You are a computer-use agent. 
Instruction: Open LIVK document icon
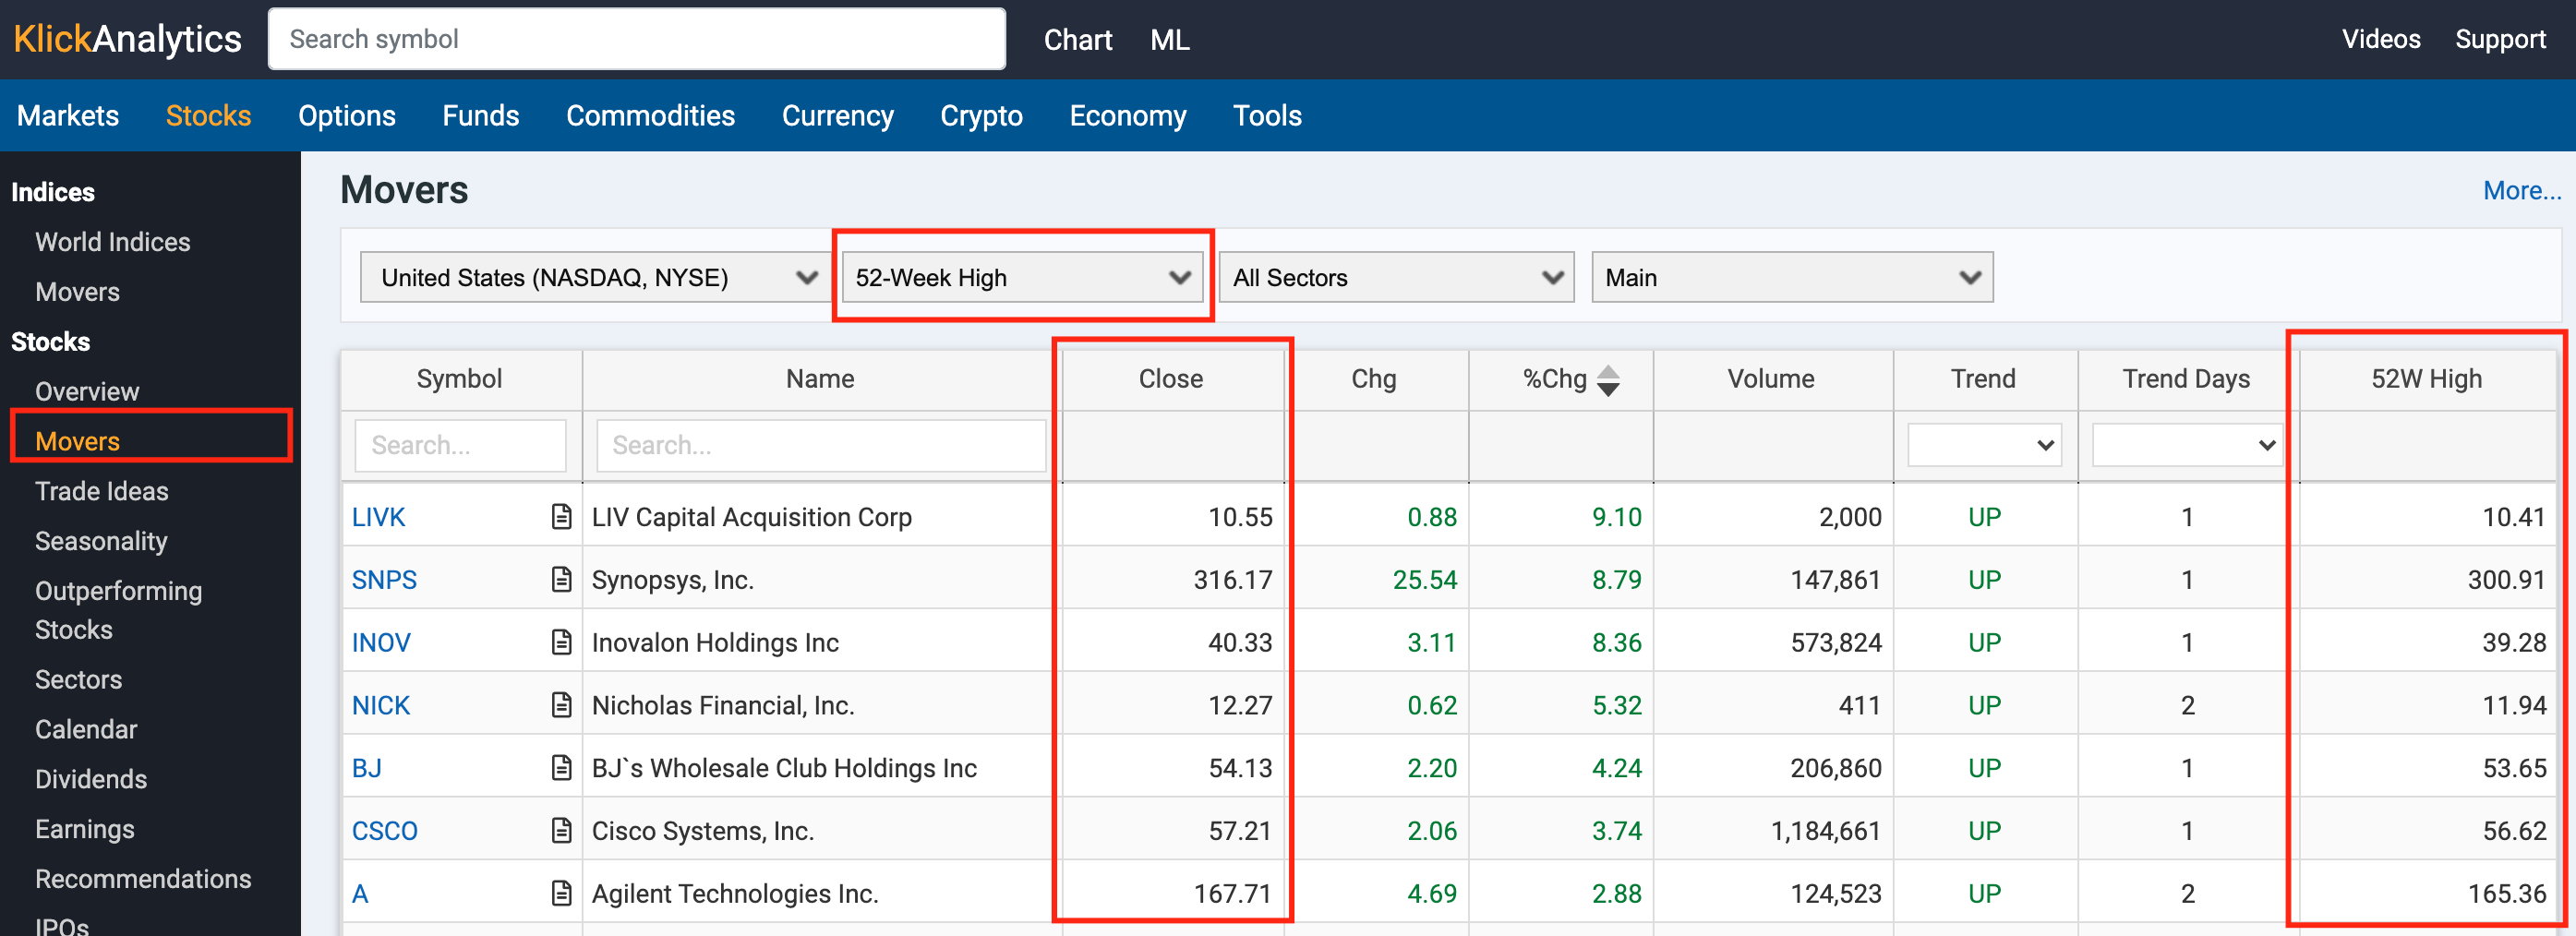561,516
